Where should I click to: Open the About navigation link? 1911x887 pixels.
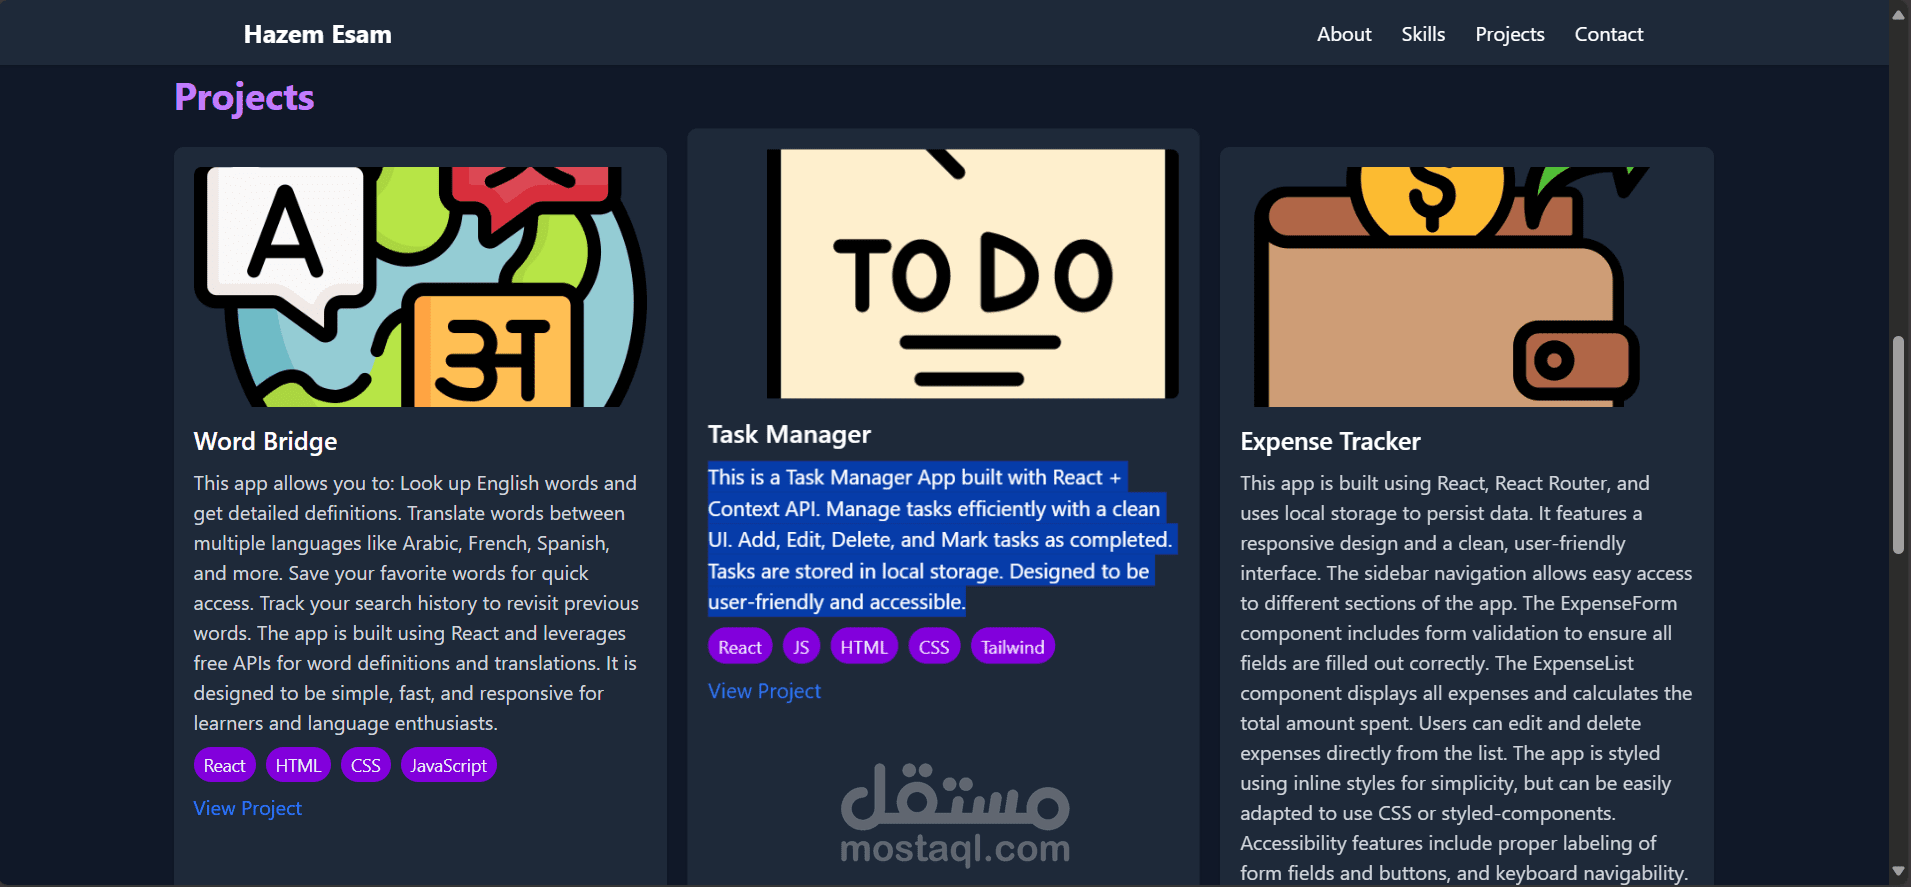pyautogui.click(x=1344, y=34)
